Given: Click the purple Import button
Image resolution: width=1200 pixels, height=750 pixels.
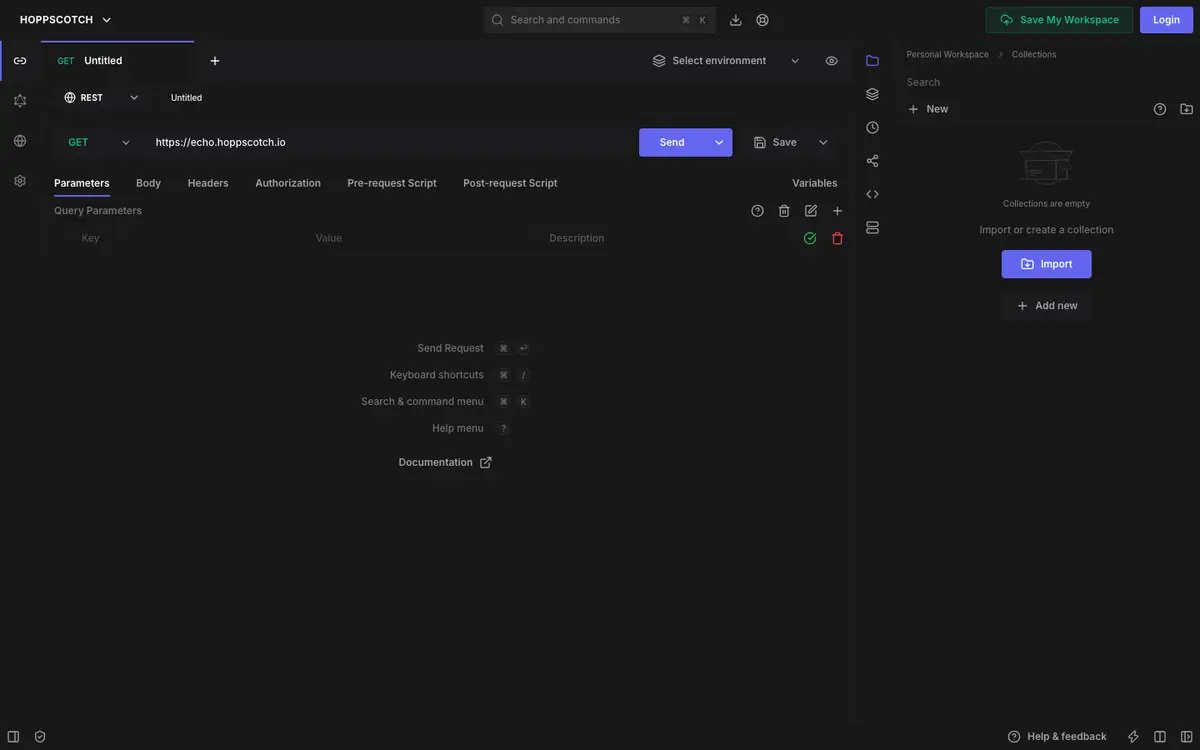Looking at the screenshot, I should point(1046,264).
